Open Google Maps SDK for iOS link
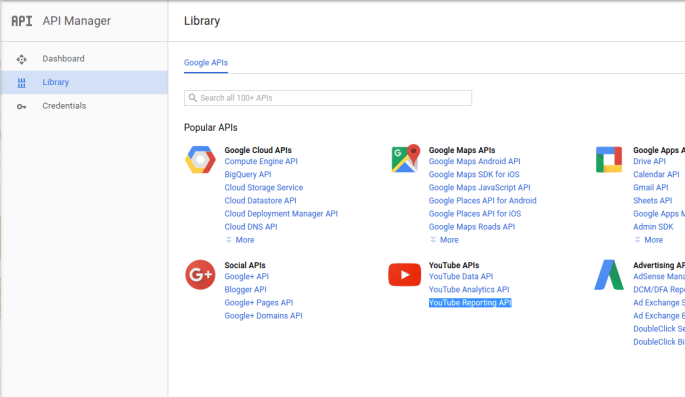This screenshot has height=397, width=685. pos(474,174)
